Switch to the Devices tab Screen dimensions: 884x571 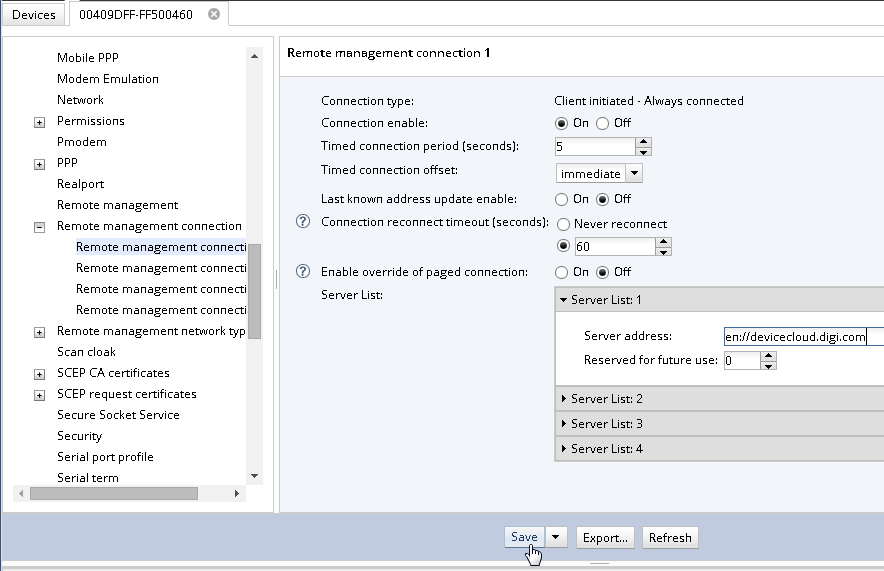click(34, 15)
